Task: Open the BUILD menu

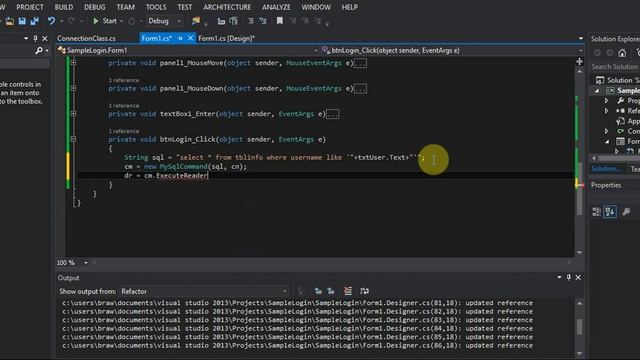Action: click(64, 7)
